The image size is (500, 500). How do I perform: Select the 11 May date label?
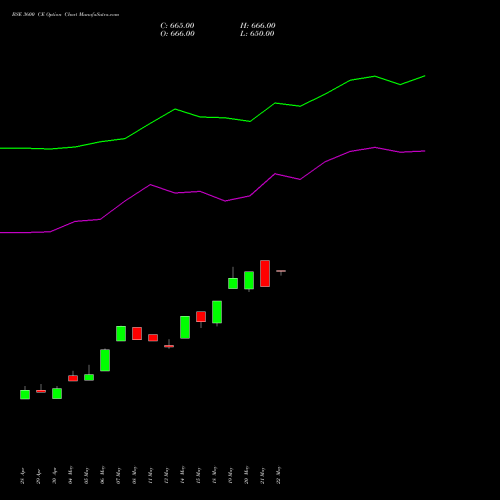151,475
